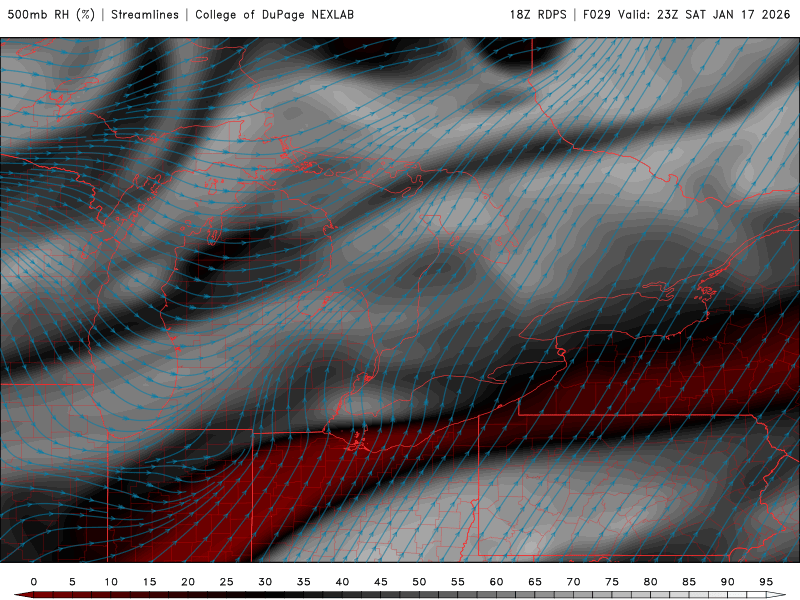Click the colorbar label "50"
Image resolution: width=800 pixels, height=600 pixels.
419,582
